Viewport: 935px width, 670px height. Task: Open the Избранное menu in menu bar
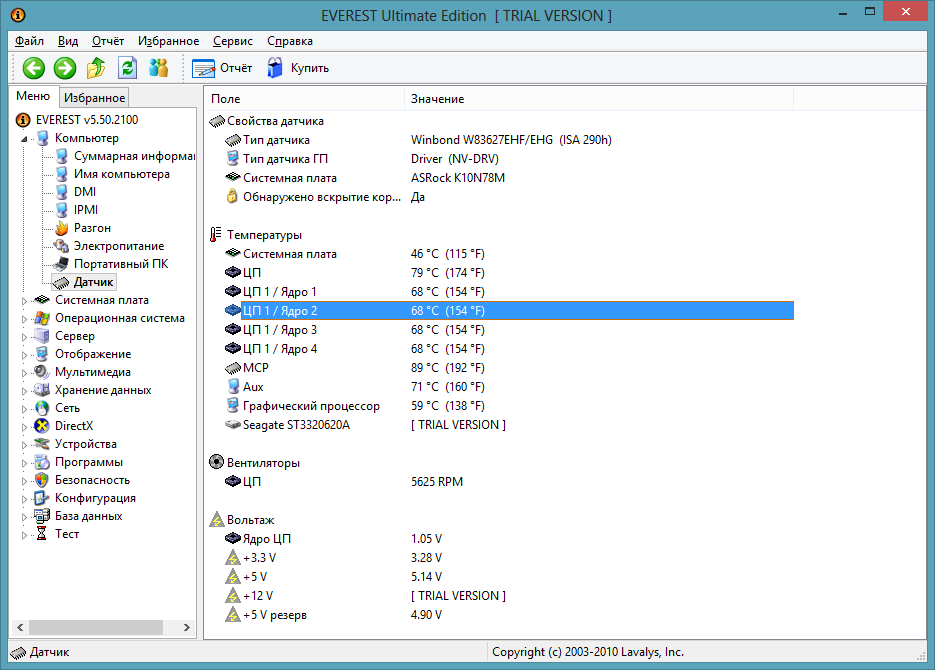169,41
